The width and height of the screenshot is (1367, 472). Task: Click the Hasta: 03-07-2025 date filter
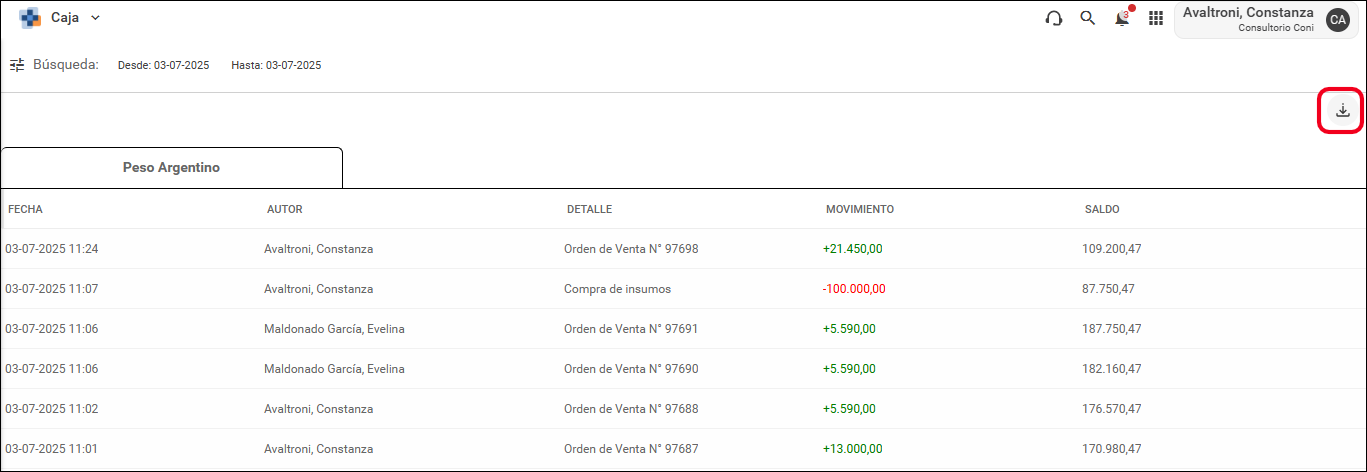tap(276, 66)
